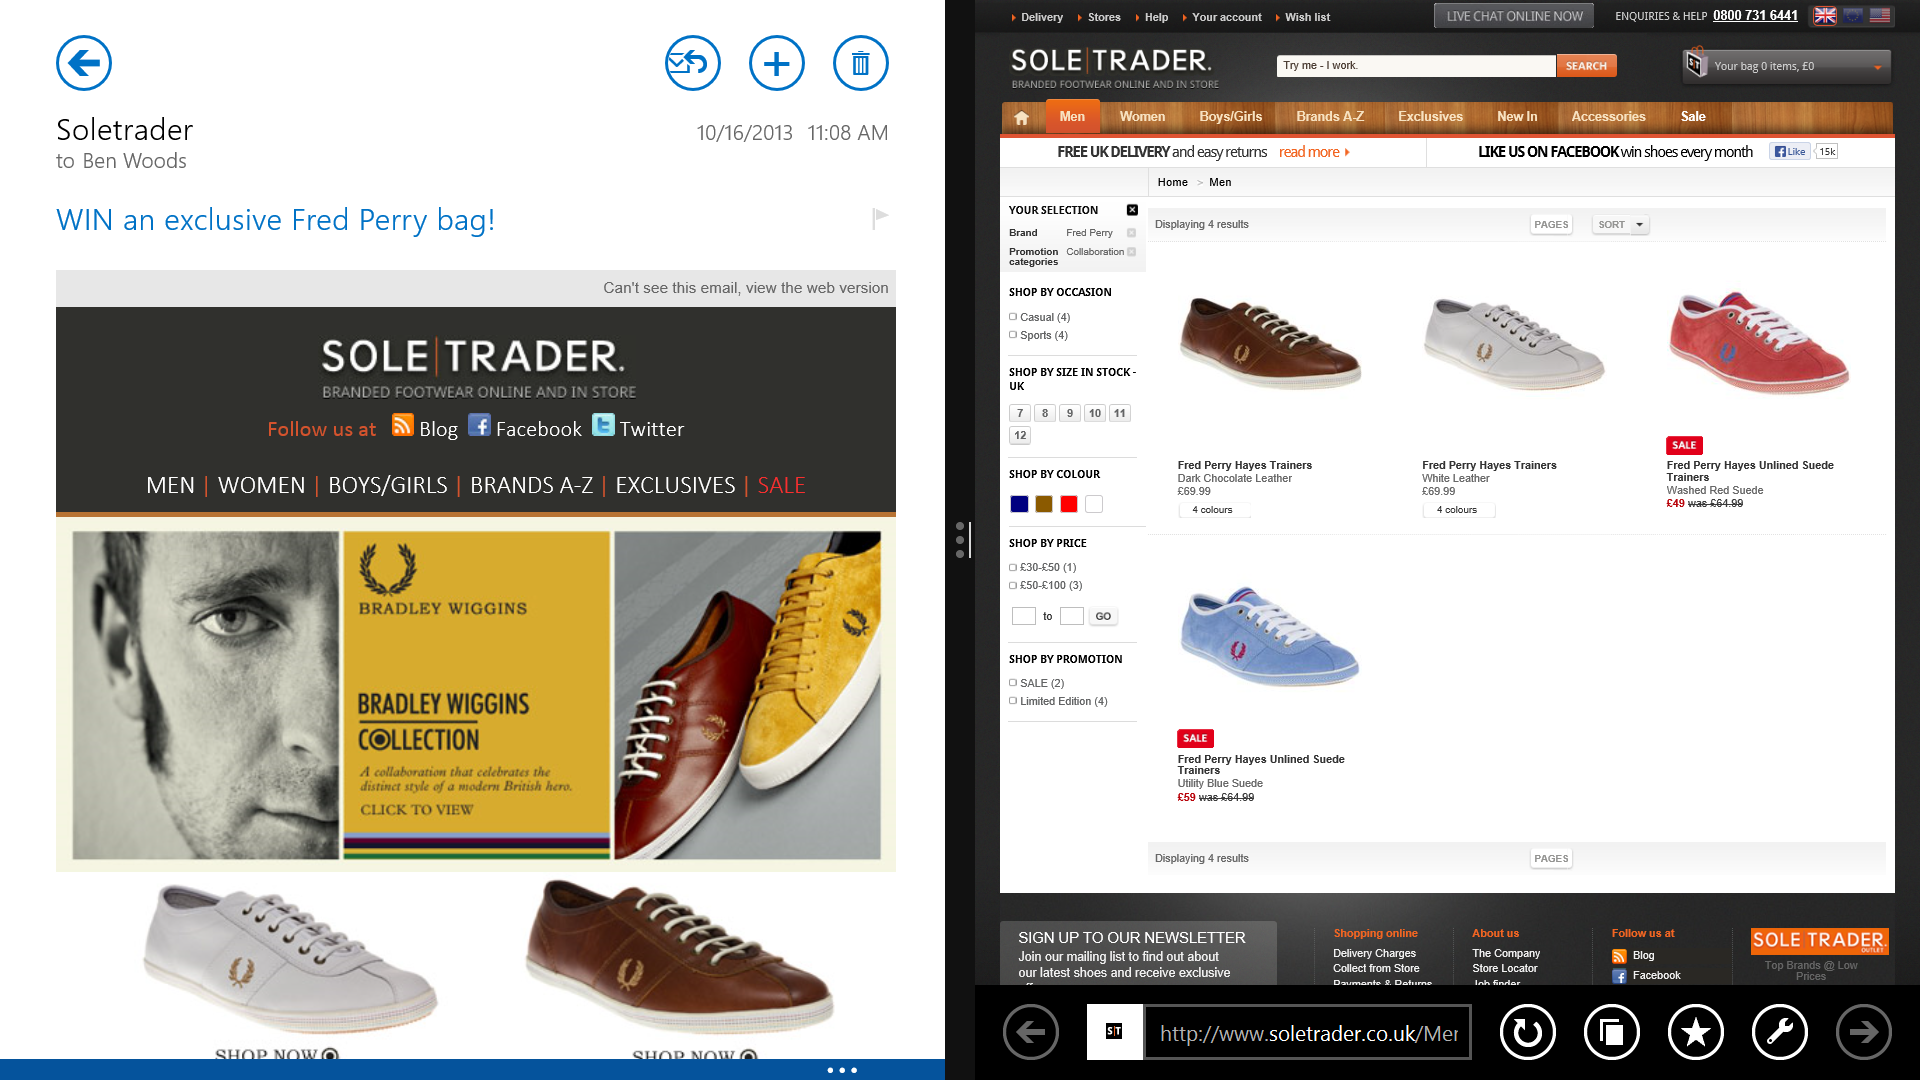Click LIVE CHAT ONLINE NOW button
The height and width of the screenshot is (1080, 1920).
(1514, 16)
